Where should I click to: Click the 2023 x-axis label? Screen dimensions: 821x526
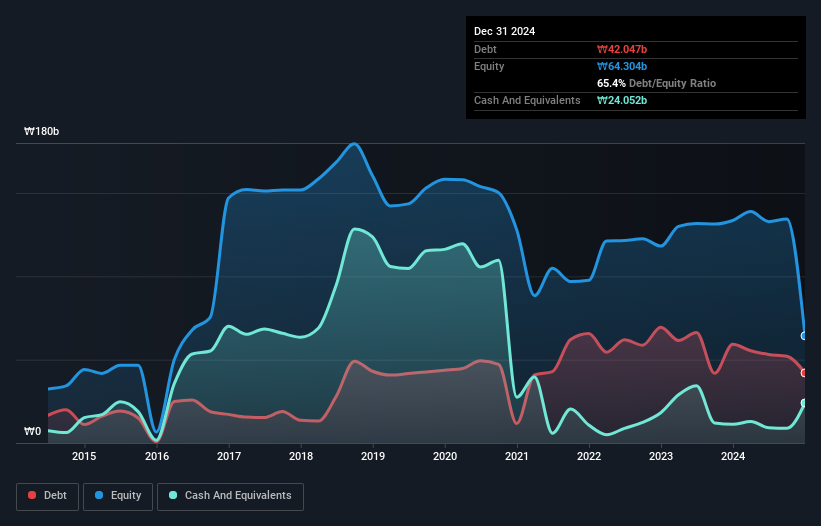[x=661, y=456]
